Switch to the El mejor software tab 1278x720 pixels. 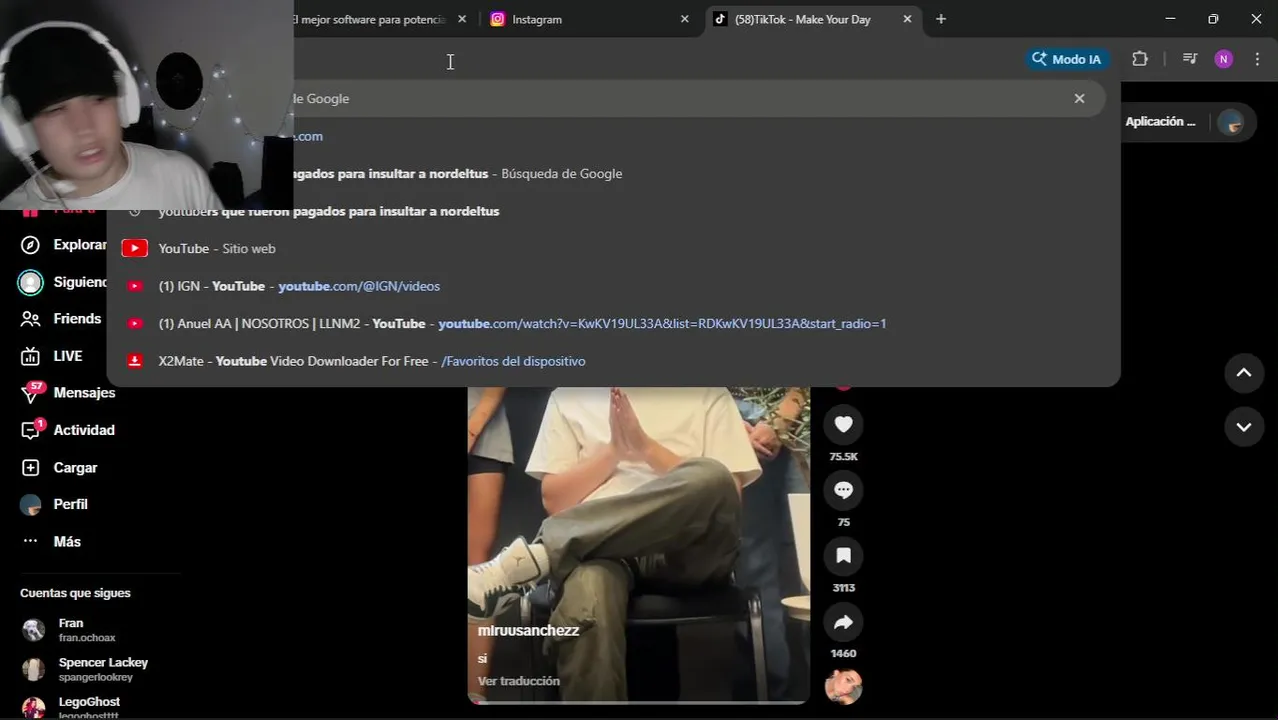[370, 19]
